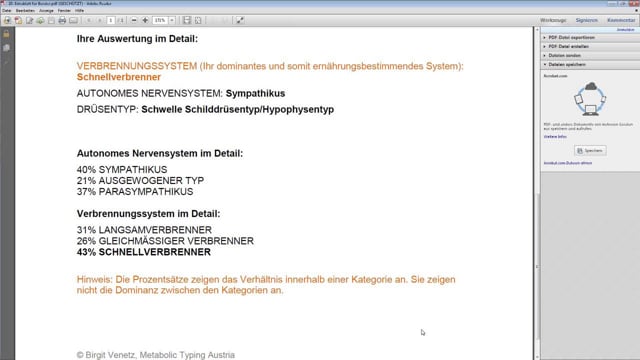This screenshot has width=640, height=360.
Task: Expand PDF-Datei erstellen section
Action: coord(590,47)
